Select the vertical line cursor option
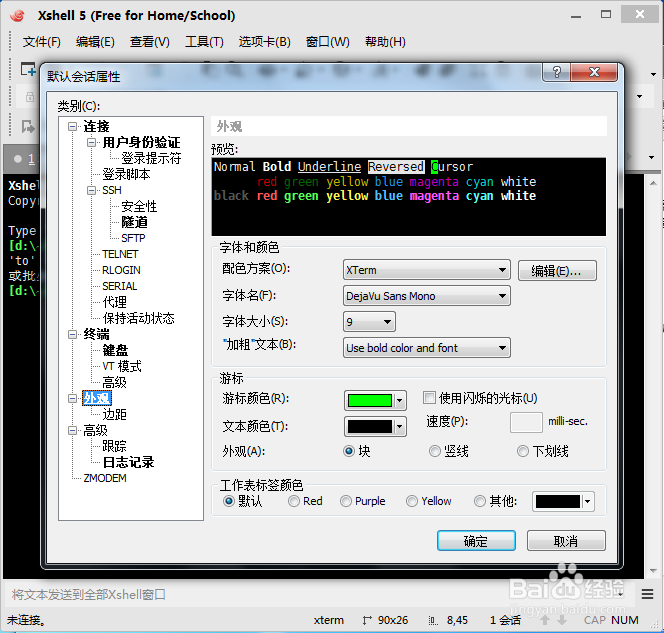Image resolution: width=664 pixels, height=633 pixels. coord(435,451)
